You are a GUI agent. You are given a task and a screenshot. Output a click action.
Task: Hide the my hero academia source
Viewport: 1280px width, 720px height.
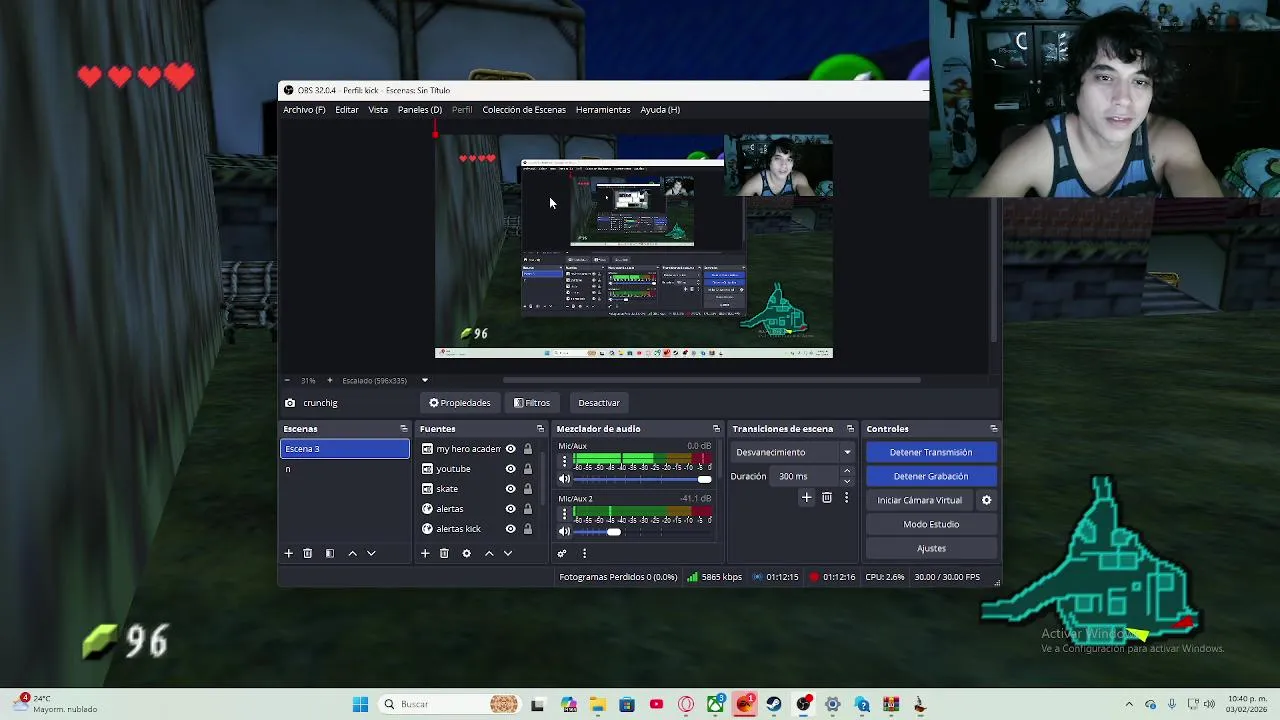(510, 449)
